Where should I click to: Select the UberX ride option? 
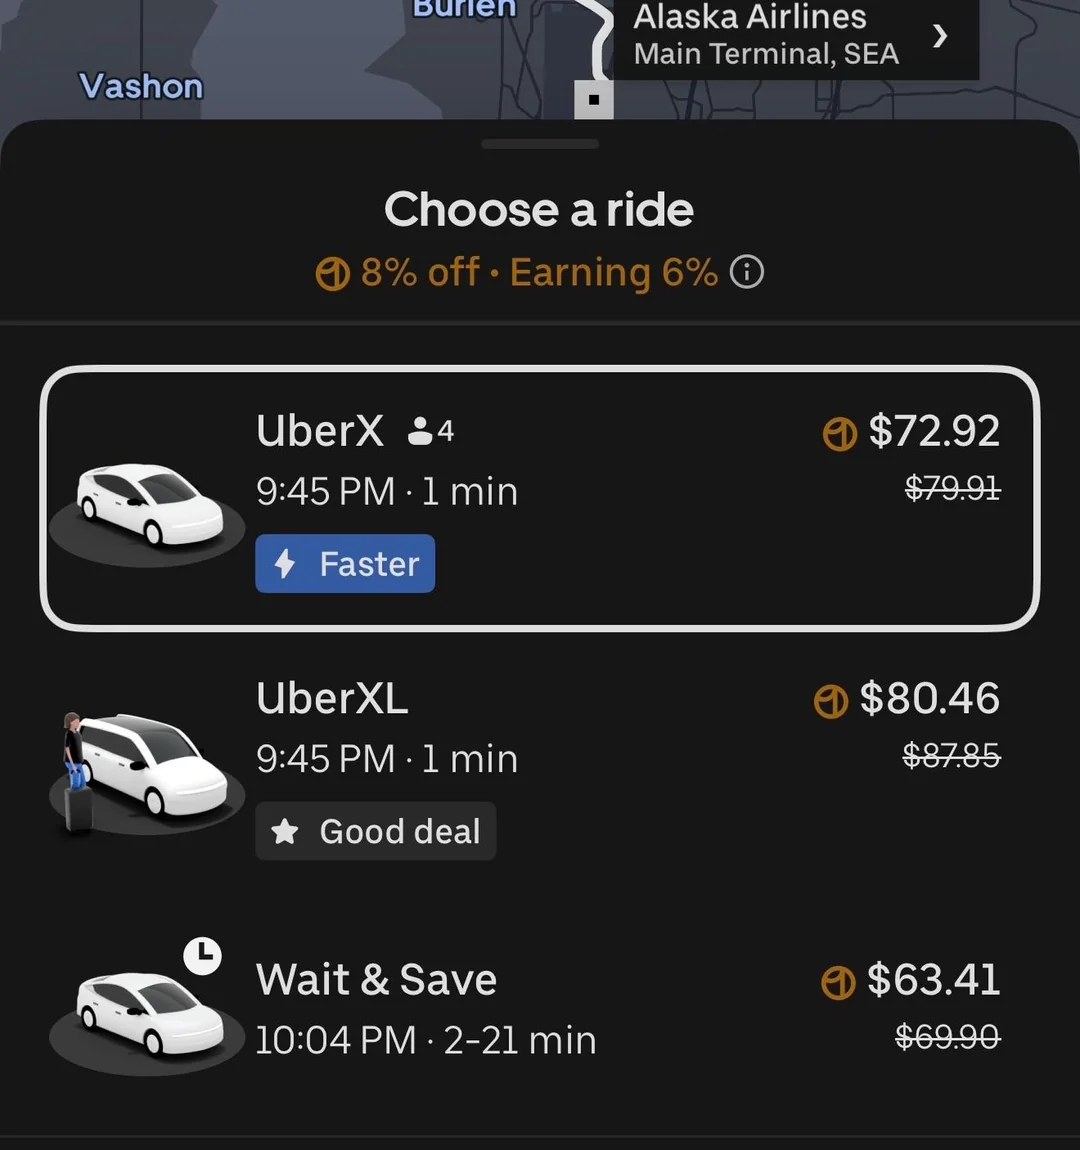coord(540,498)
